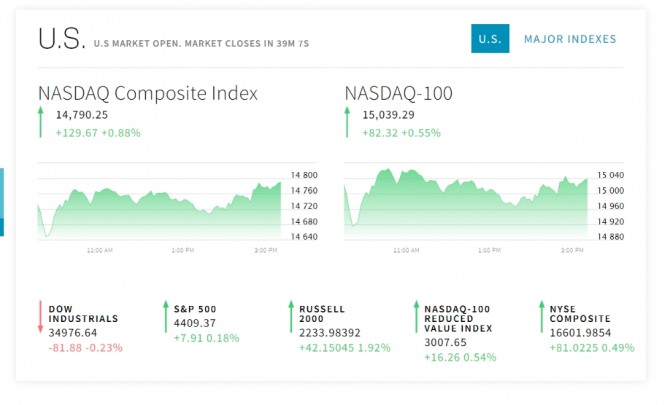
Task: Select the U.S. tab
Action: (x=490, y=39)
